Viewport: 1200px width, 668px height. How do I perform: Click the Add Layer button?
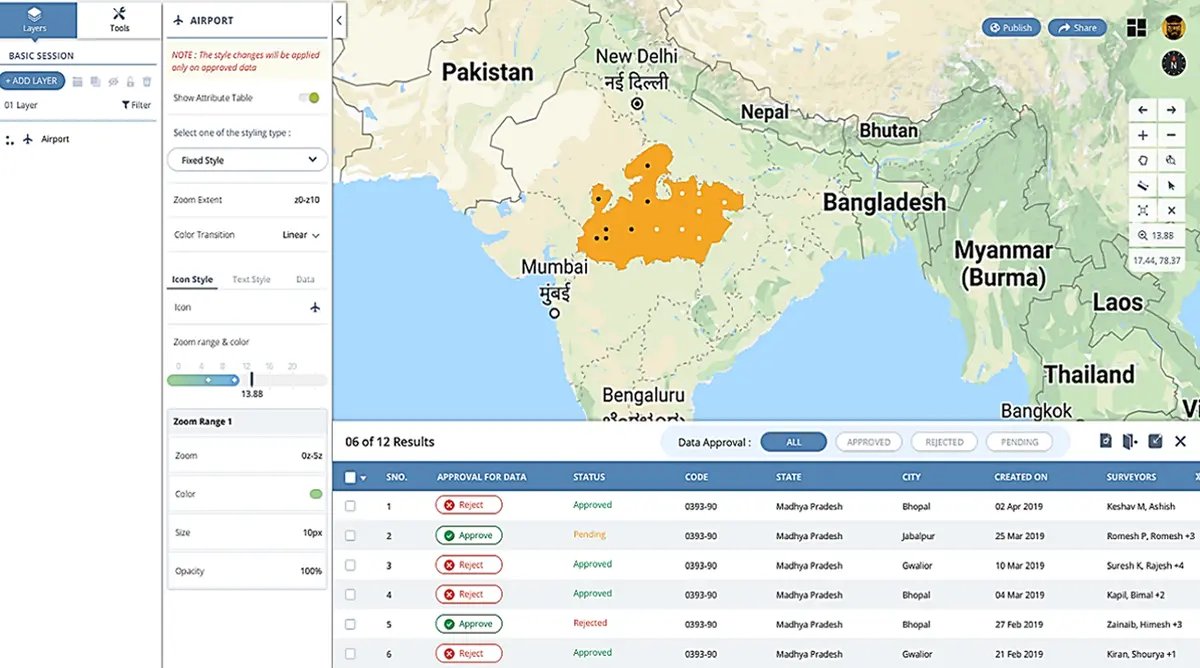point(33,81)
